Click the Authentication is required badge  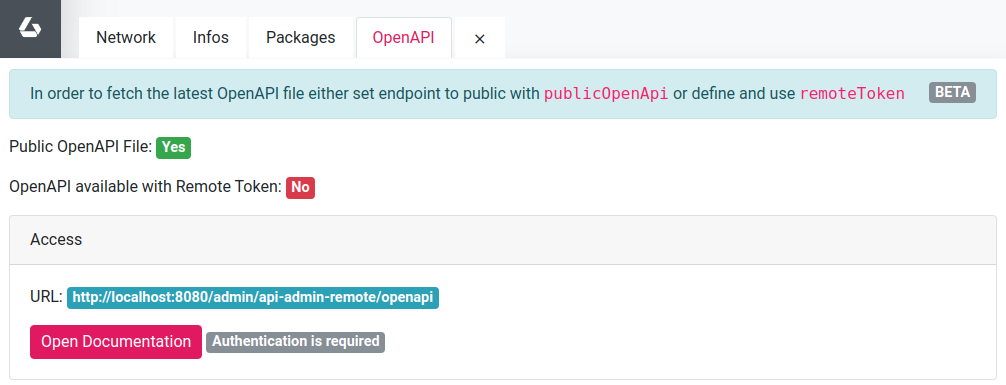296,342
